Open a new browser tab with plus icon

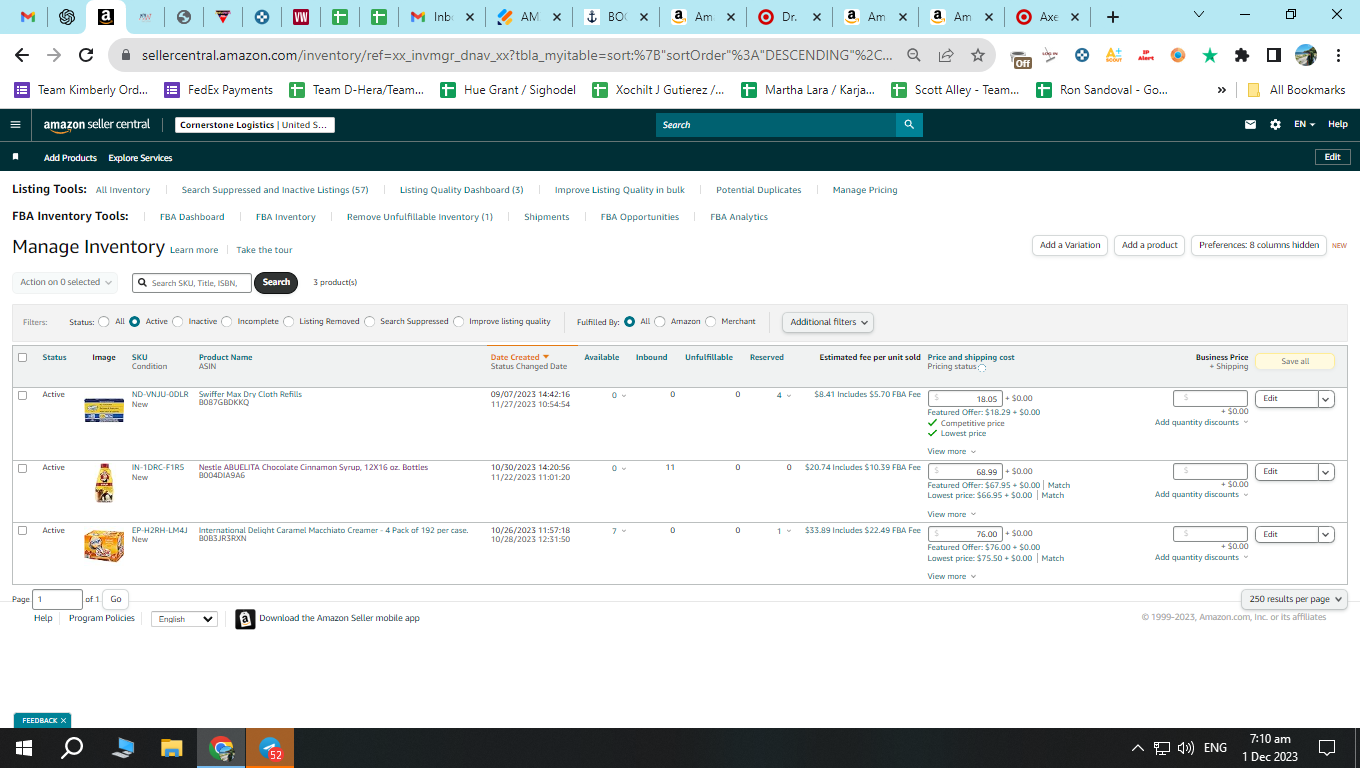coord(1113,17)
